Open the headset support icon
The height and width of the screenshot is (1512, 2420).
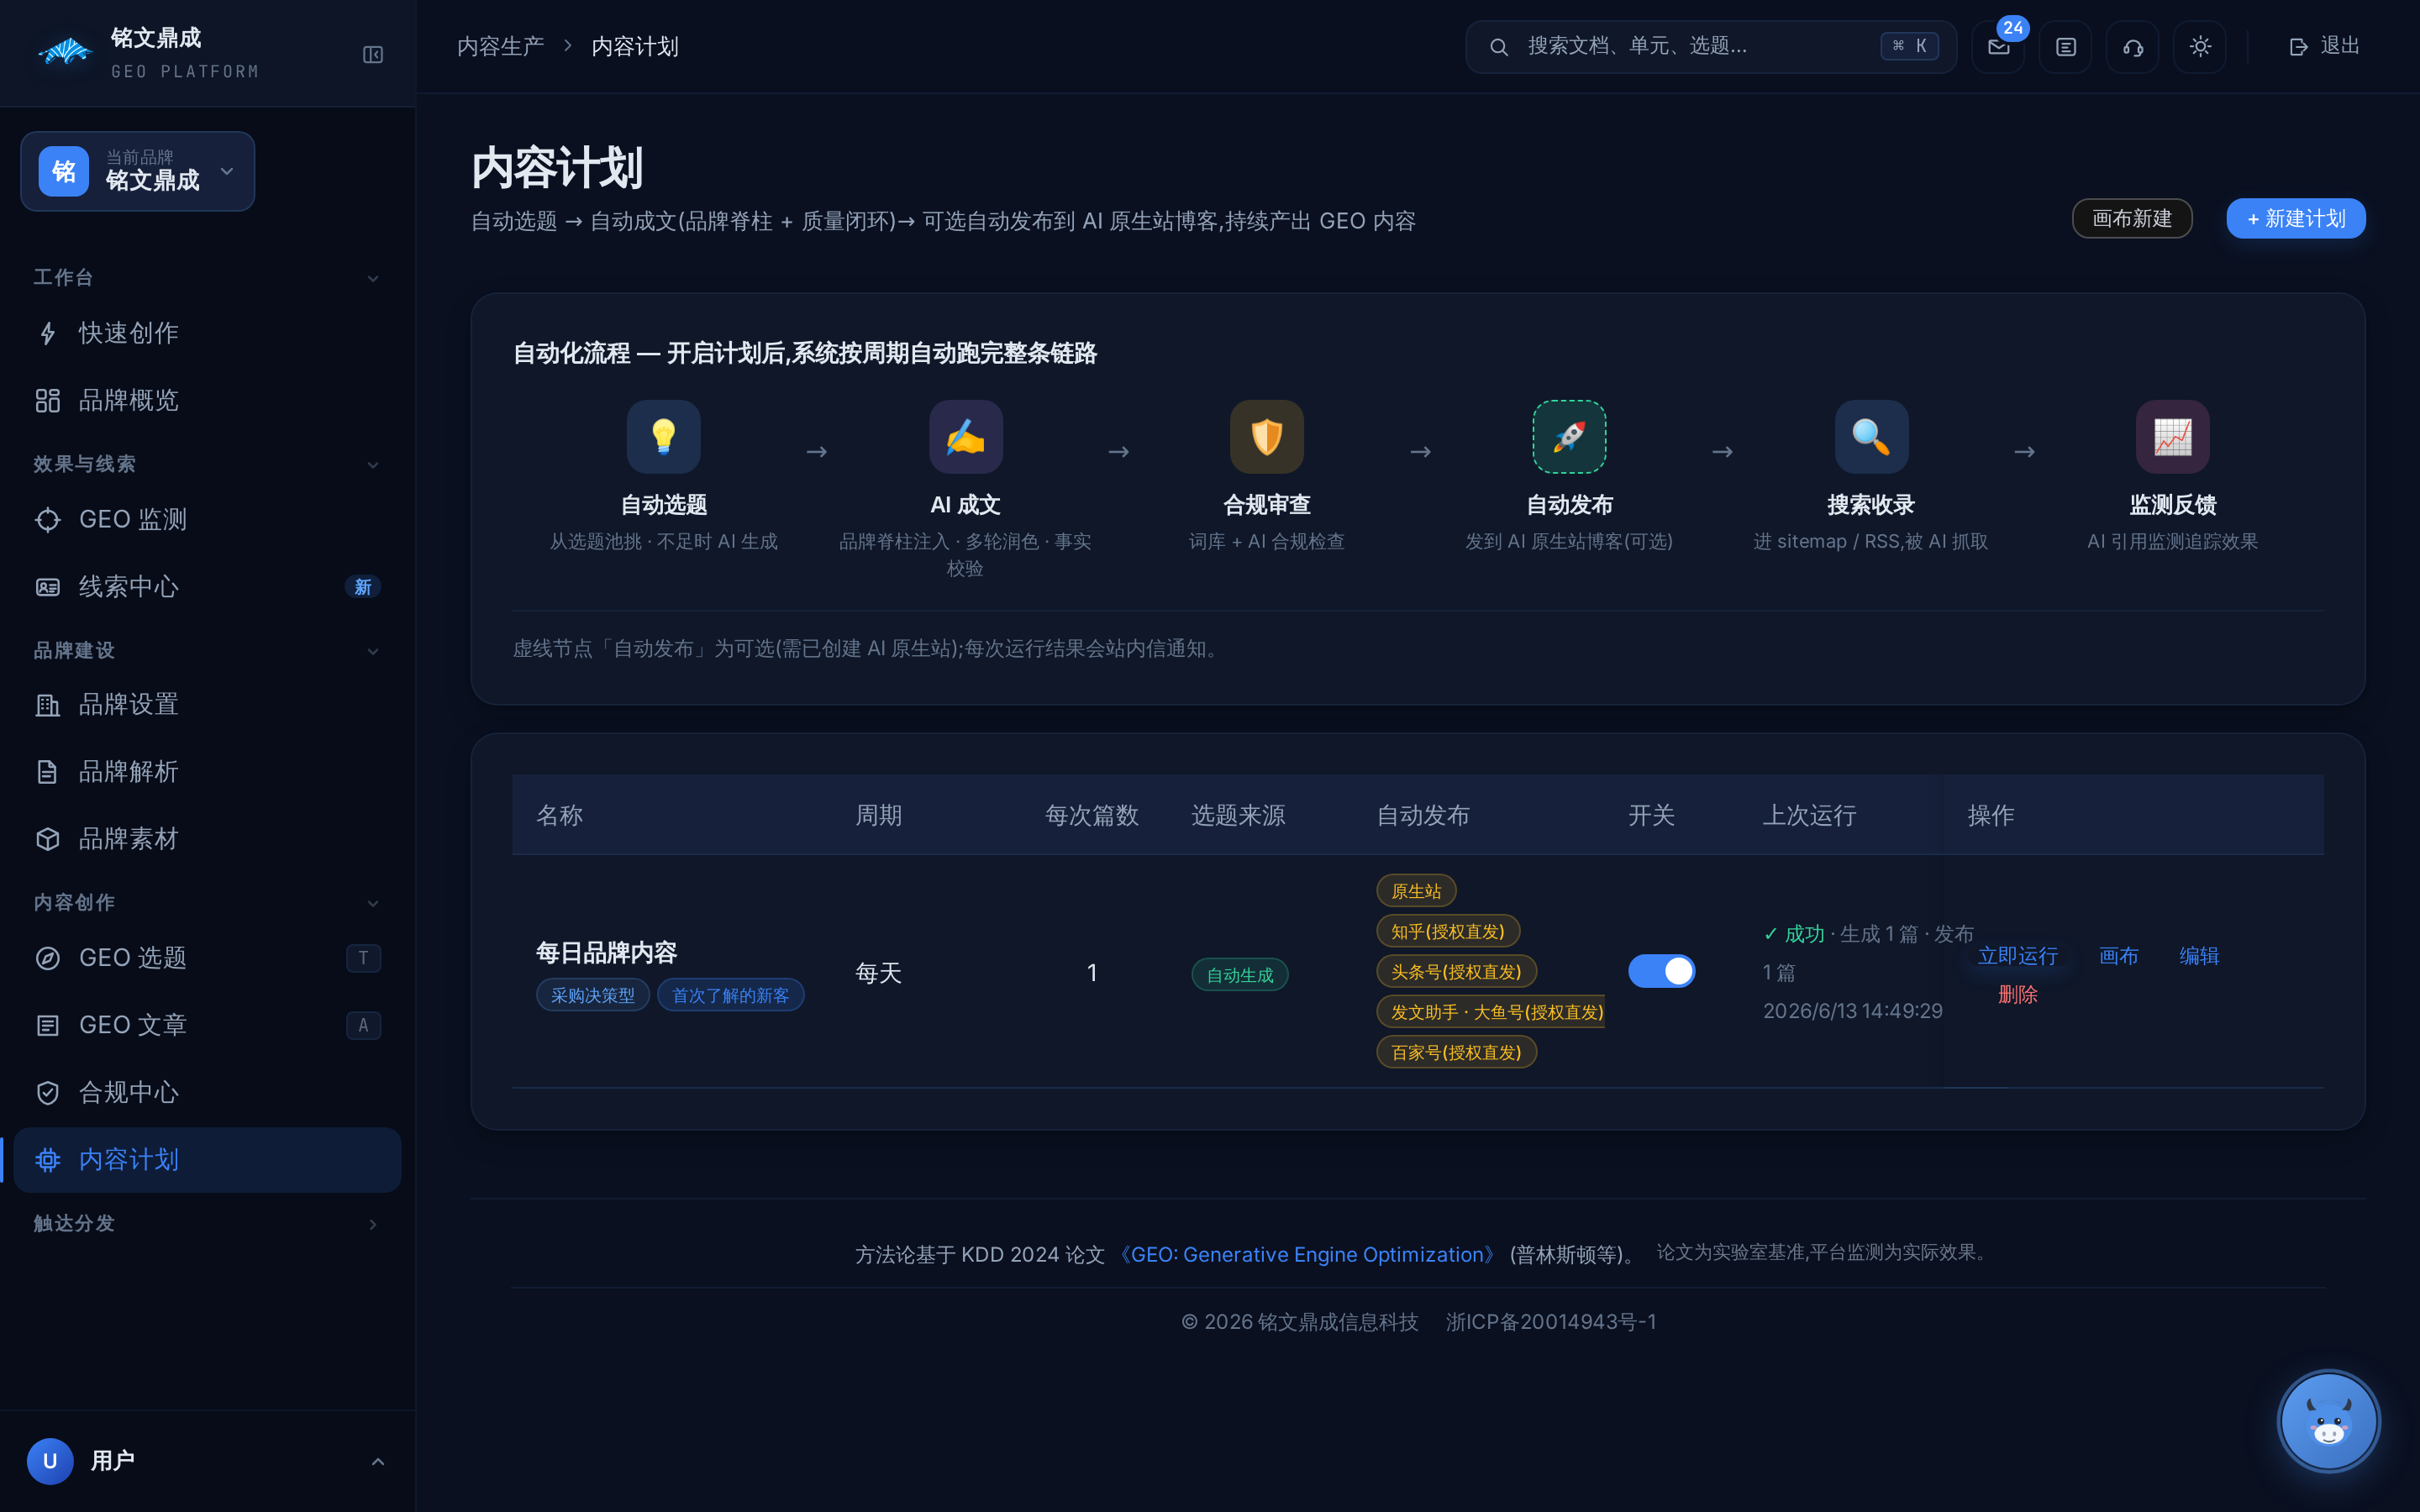coord(2132,46)
